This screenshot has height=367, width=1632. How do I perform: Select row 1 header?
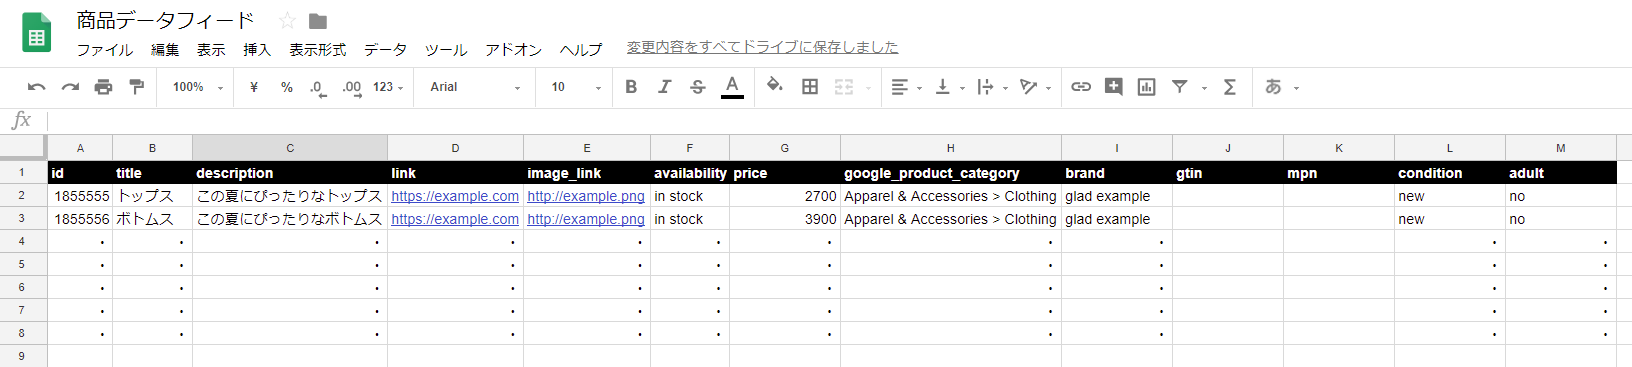23,172
